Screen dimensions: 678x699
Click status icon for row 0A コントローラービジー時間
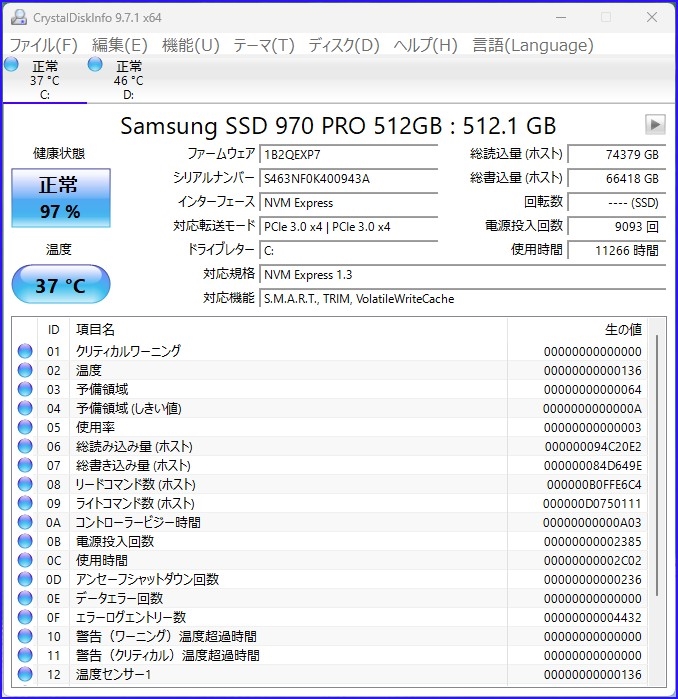click(x=25, y=522)
